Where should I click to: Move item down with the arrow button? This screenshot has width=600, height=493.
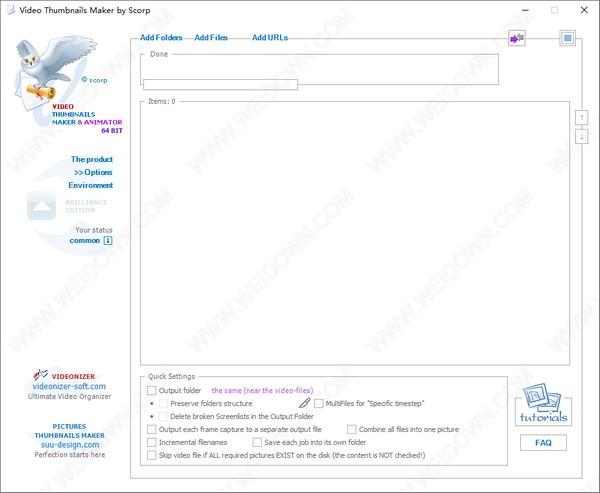(x=582, y=137)
